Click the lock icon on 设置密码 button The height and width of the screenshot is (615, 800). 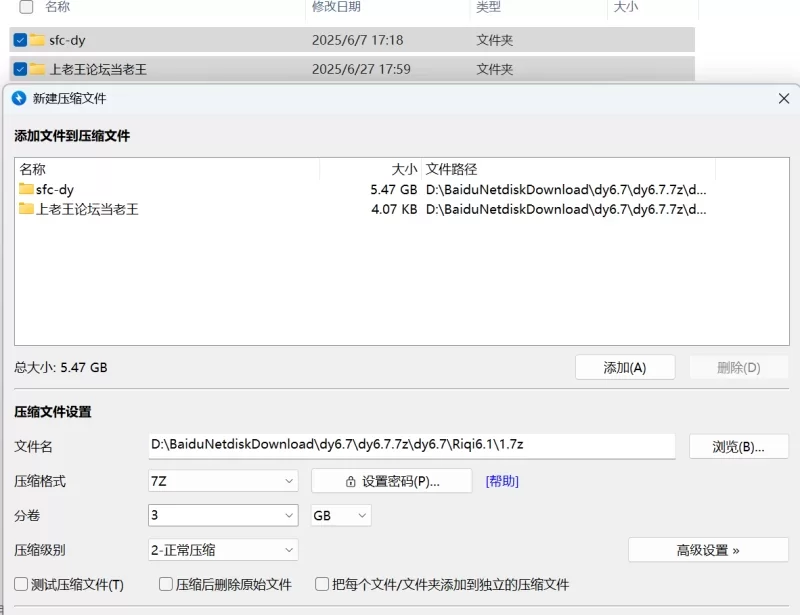pos(351,481)
